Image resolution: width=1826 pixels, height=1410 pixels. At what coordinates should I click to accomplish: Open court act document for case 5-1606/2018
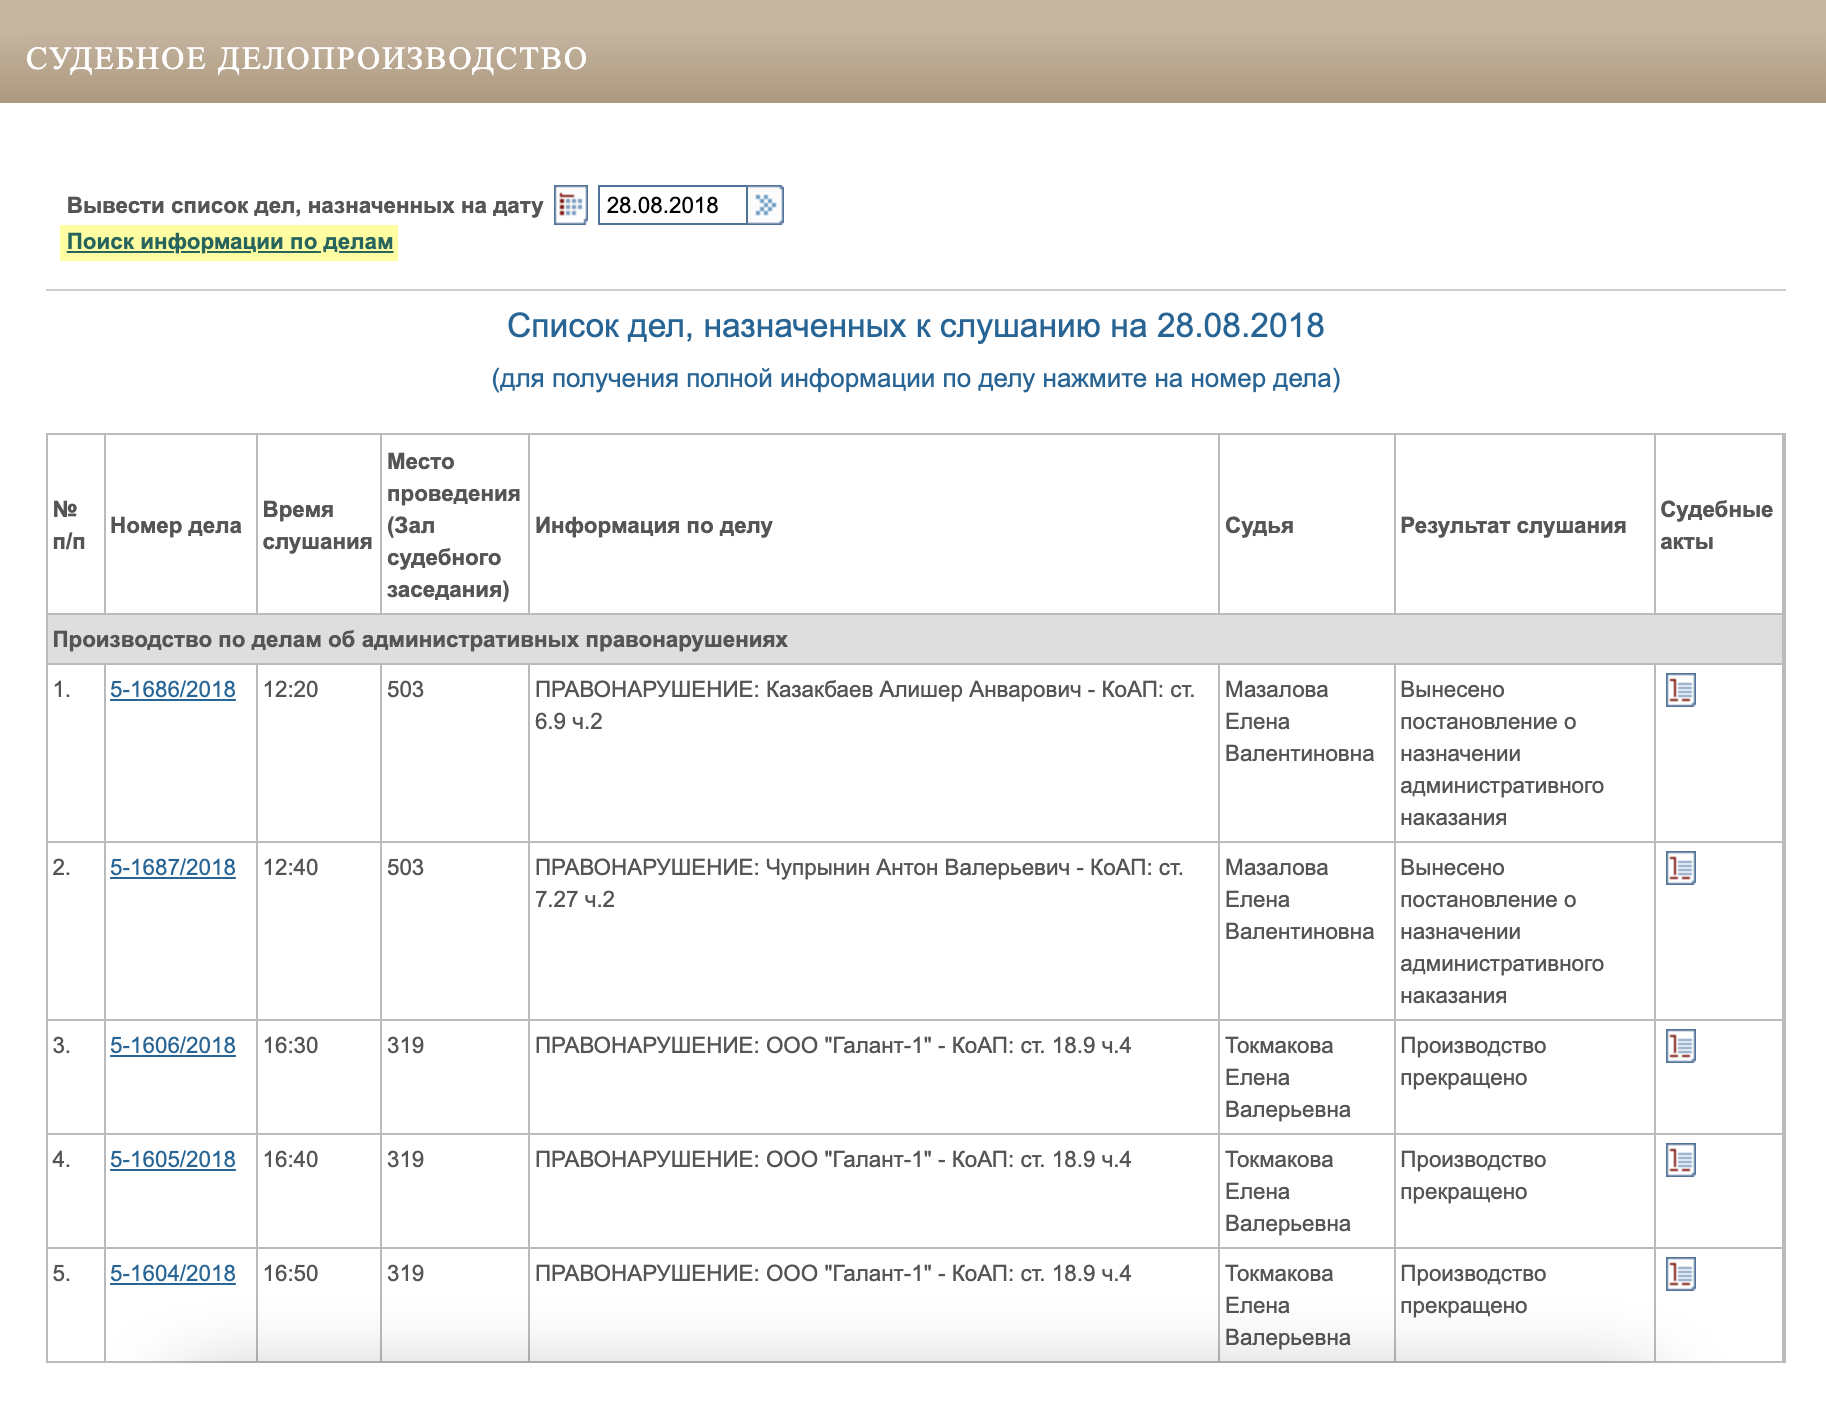[1681, 1046]
